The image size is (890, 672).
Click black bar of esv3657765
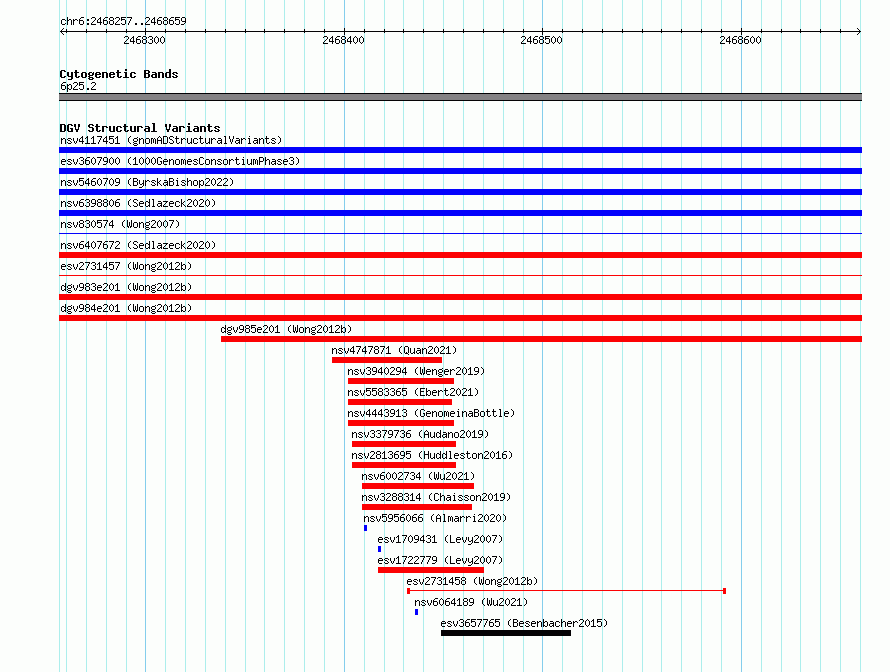506,633
